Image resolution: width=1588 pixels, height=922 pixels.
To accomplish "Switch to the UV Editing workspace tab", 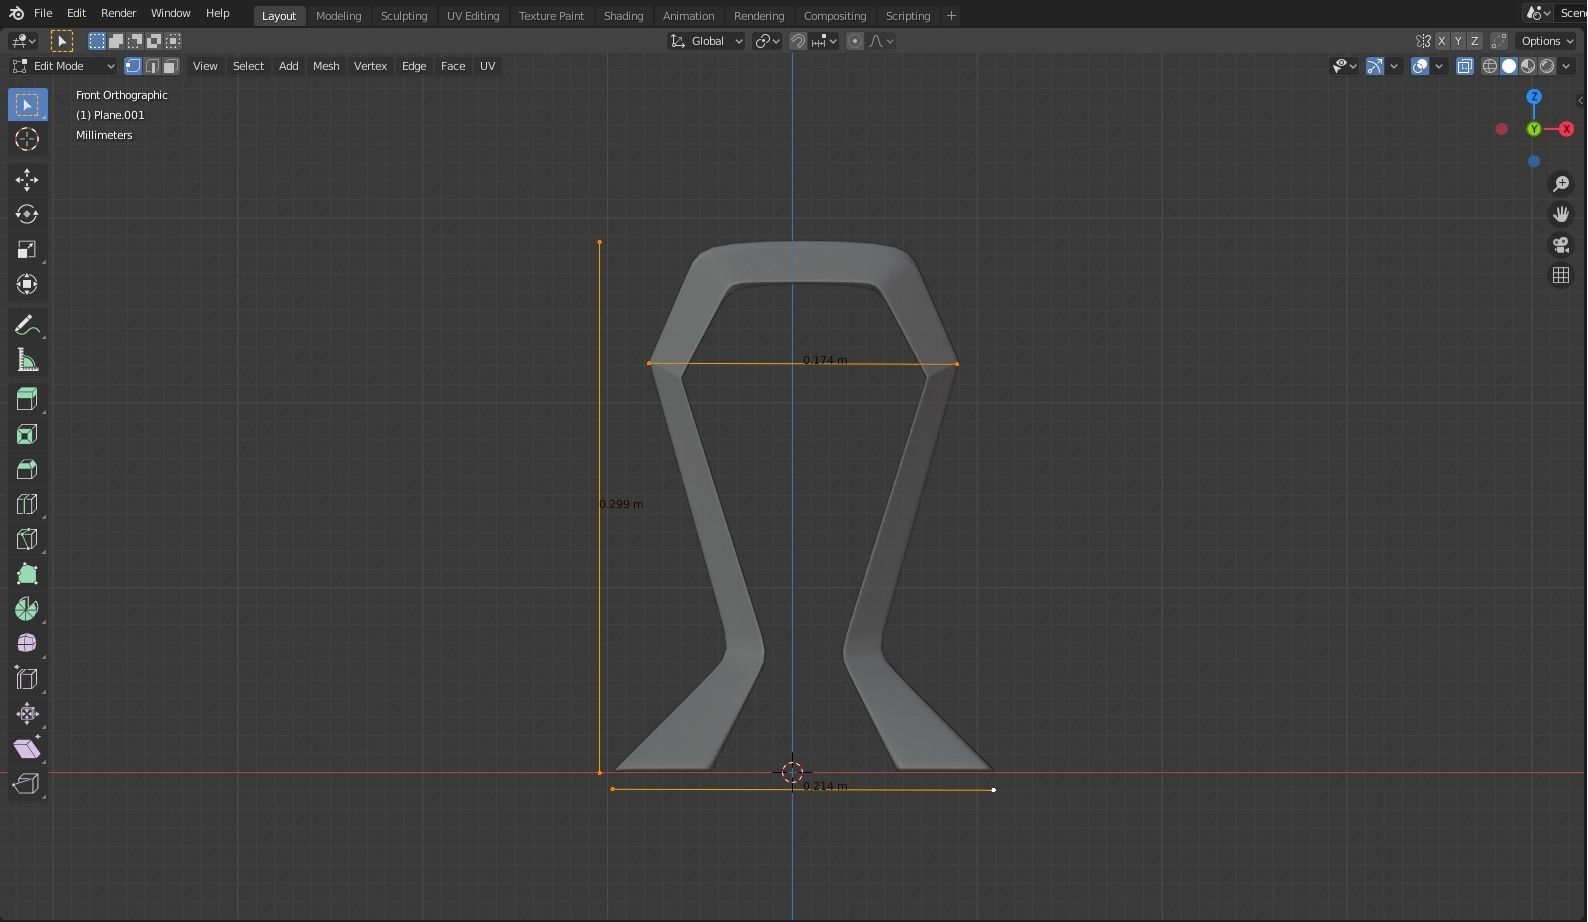I will pos(473,16).
